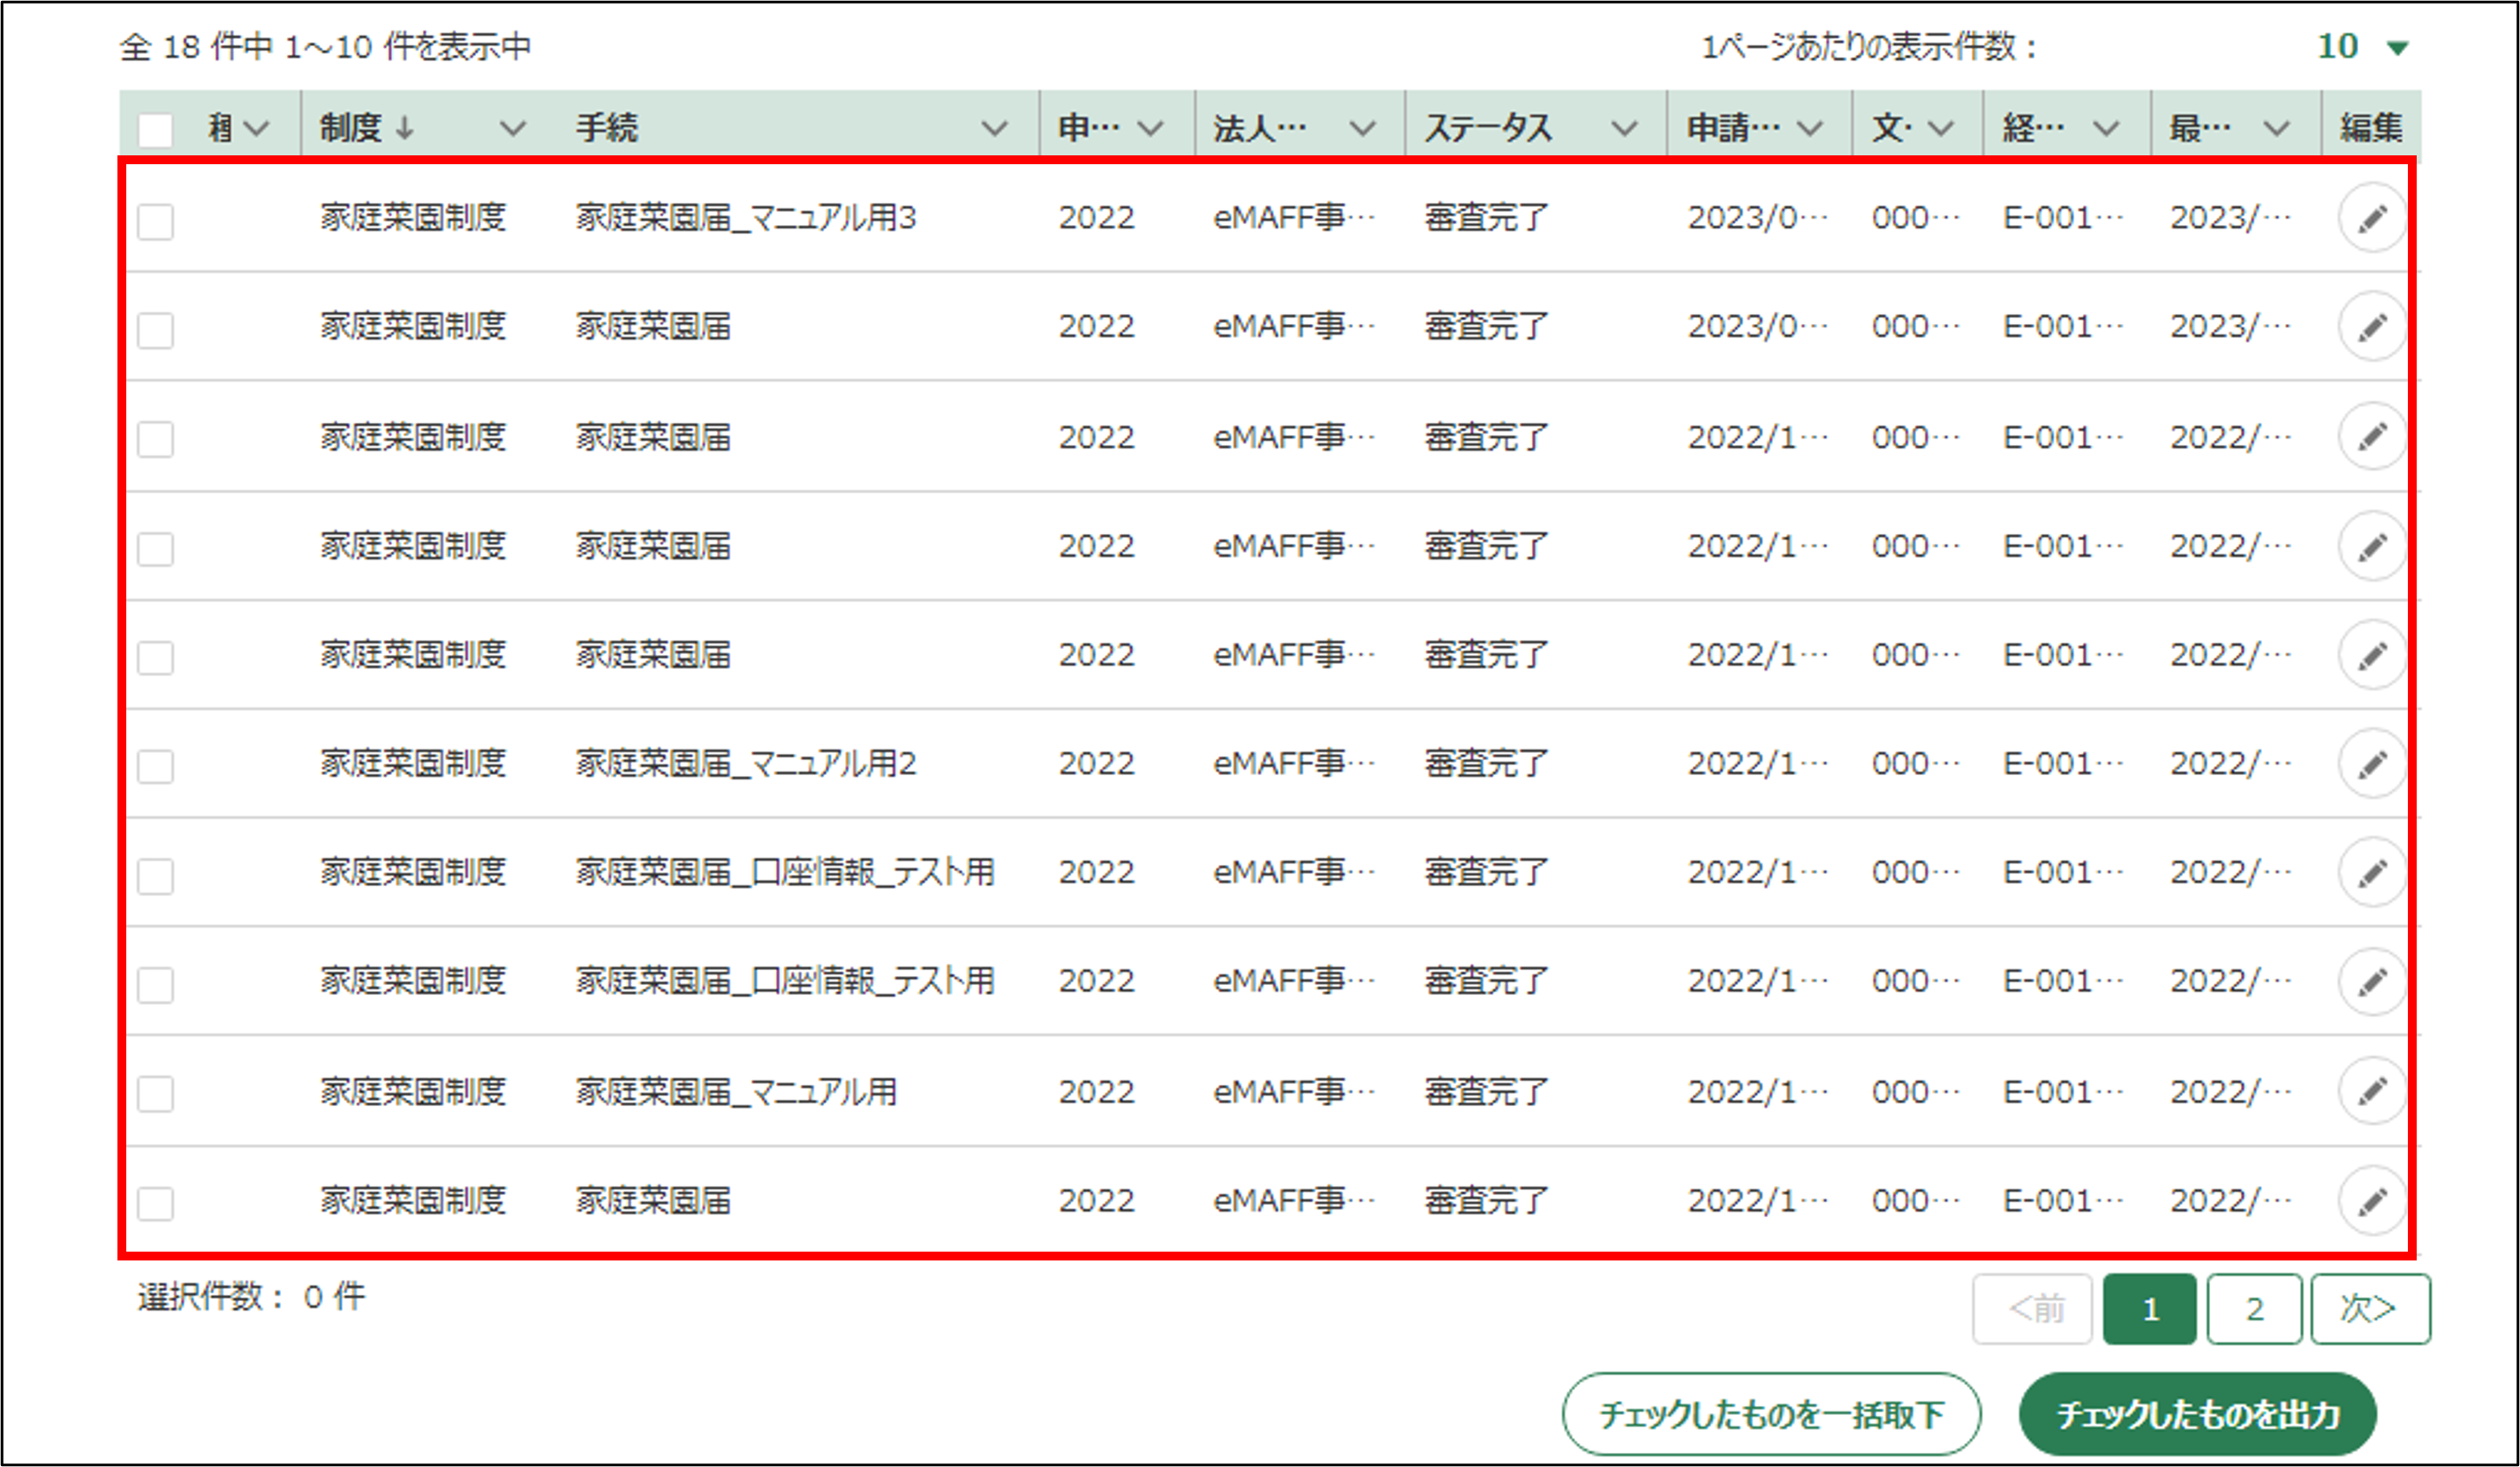Go to page 2 of results

pos(2254,1308)
